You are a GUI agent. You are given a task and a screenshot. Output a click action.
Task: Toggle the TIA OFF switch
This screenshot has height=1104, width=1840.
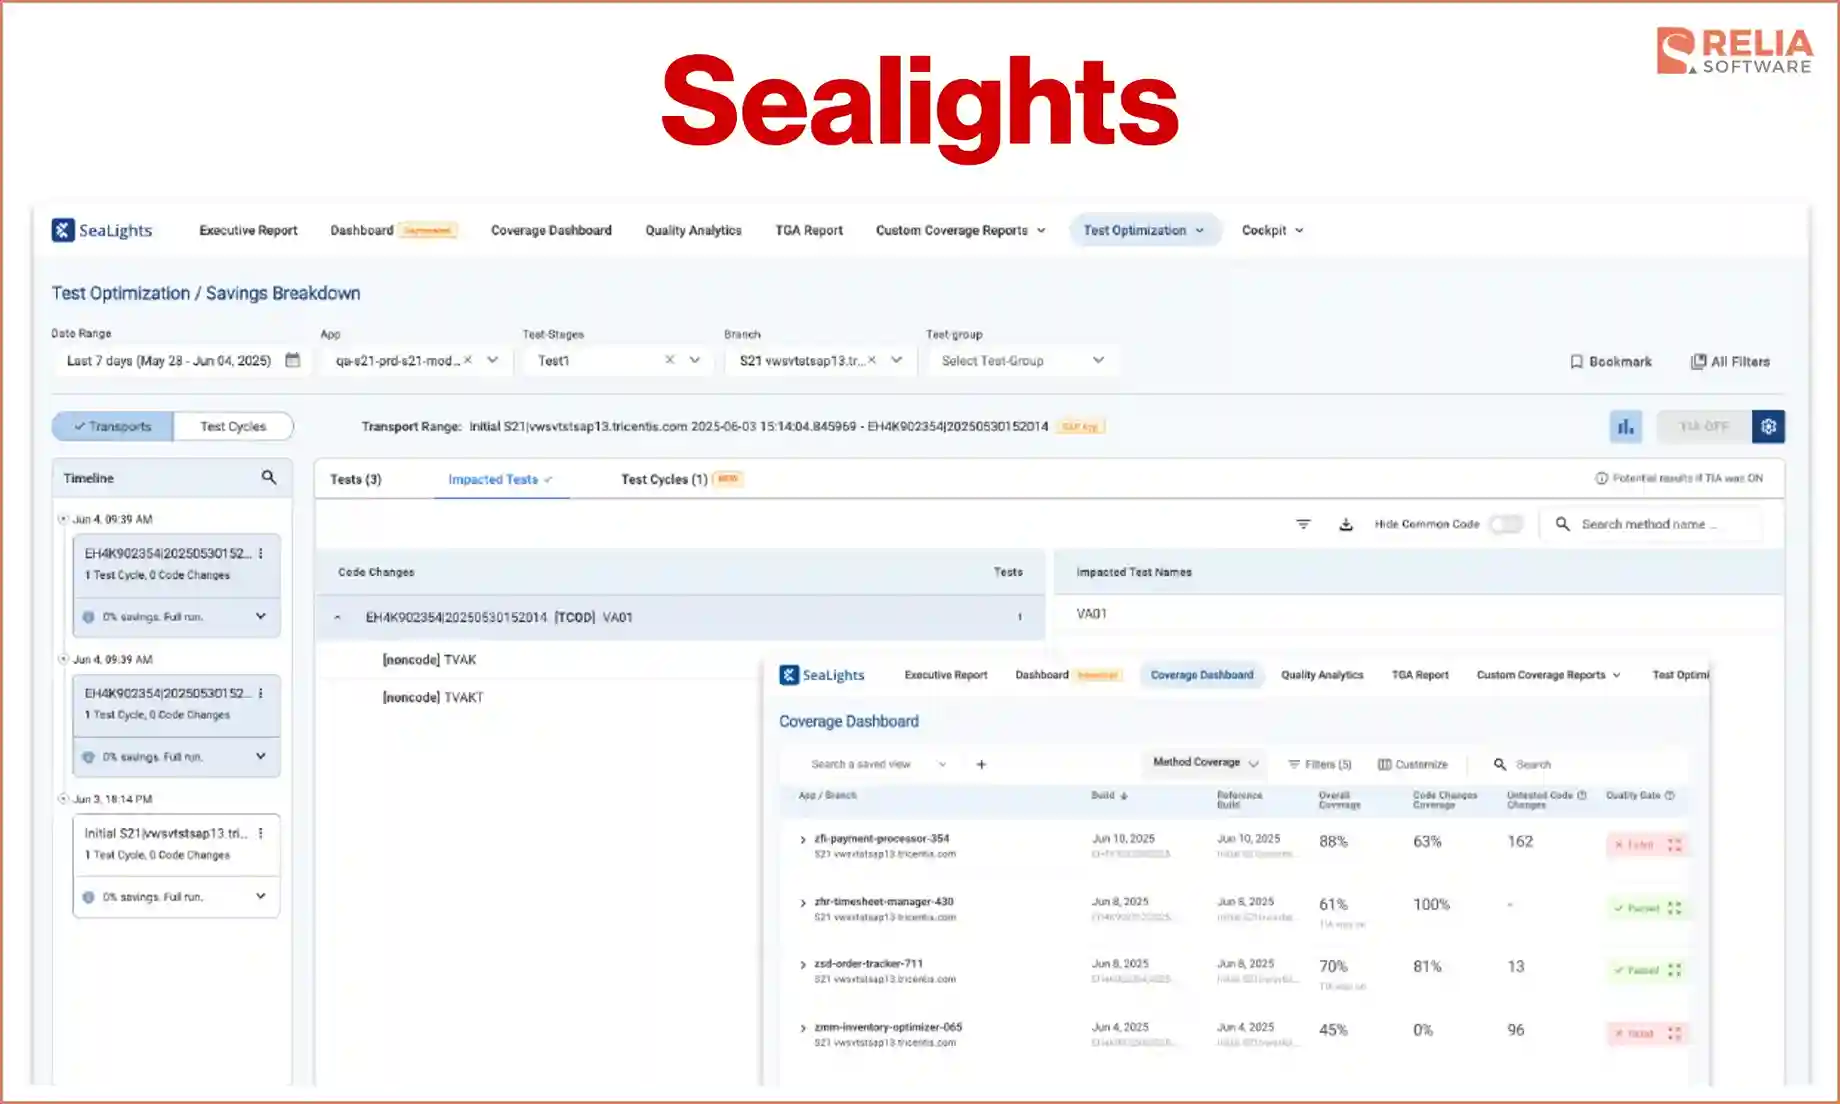click(x=1704, y=427)
